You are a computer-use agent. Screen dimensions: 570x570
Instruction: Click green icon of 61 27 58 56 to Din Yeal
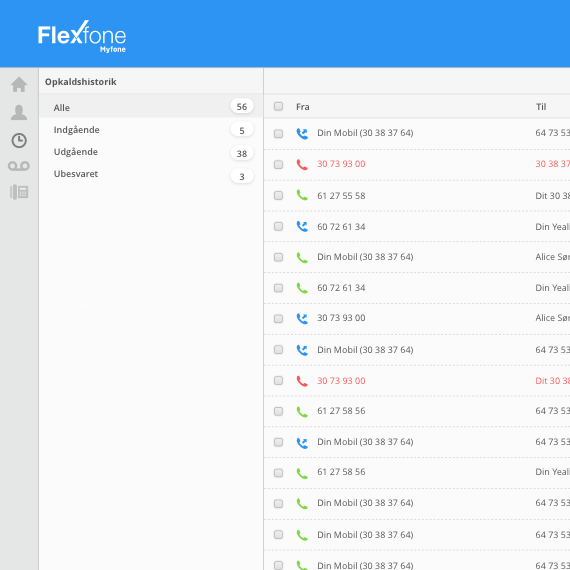[302, 473]
